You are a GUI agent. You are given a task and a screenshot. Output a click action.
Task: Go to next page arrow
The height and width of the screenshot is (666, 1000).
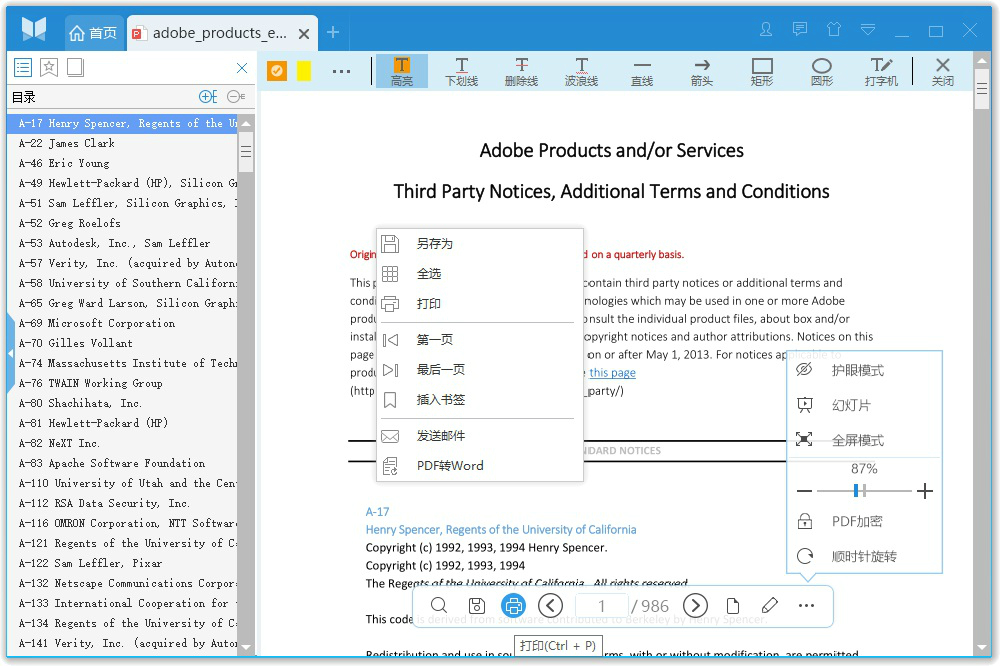click(x=695, y=605)
